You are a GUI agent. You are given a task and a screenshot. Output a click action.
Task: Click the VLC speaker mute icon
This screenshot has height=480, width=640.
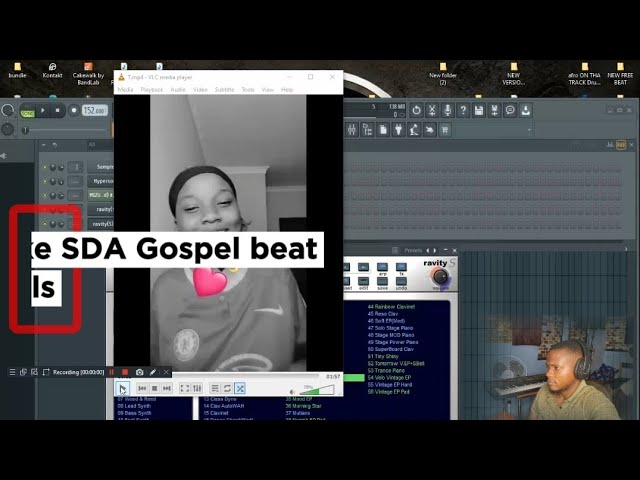(292, 392)
